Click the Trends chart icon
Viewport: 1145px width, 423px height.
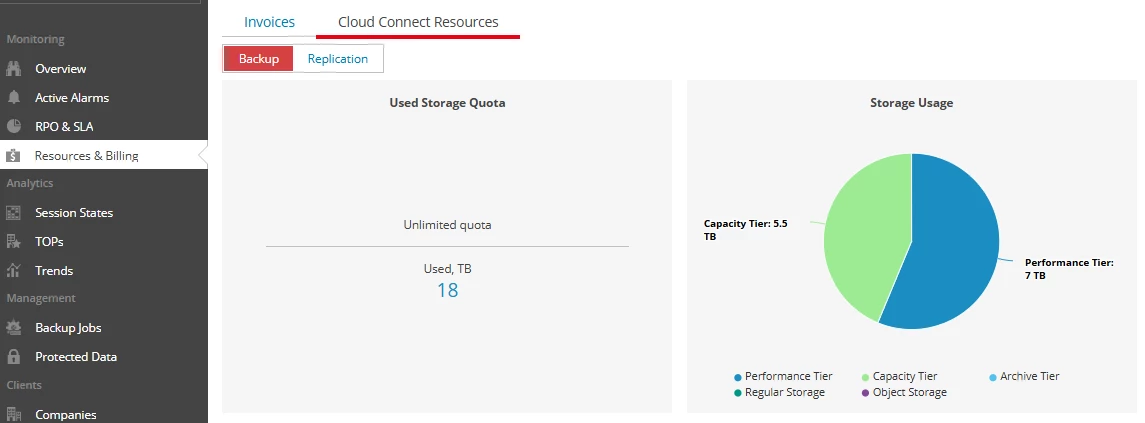point(14,271)
